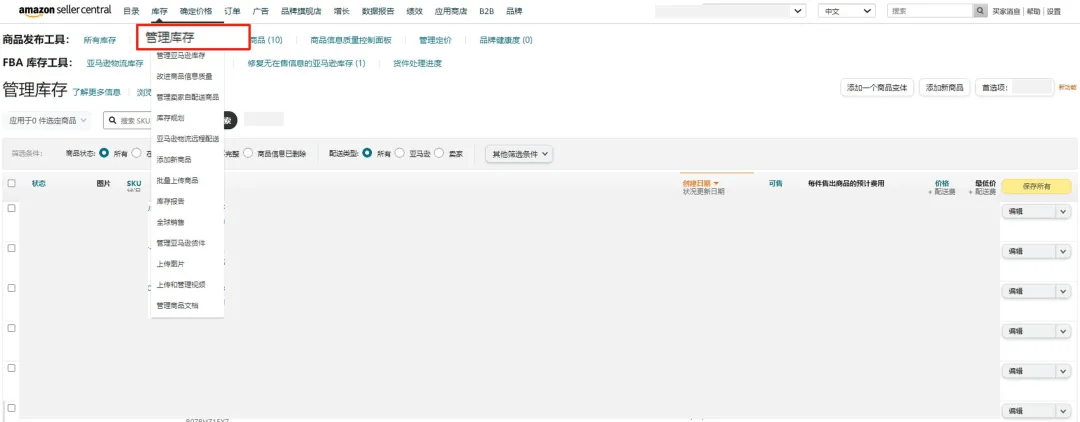Choose 库存规划 from the open menu
Screen dimensions: 1080x422
[170, 118]
